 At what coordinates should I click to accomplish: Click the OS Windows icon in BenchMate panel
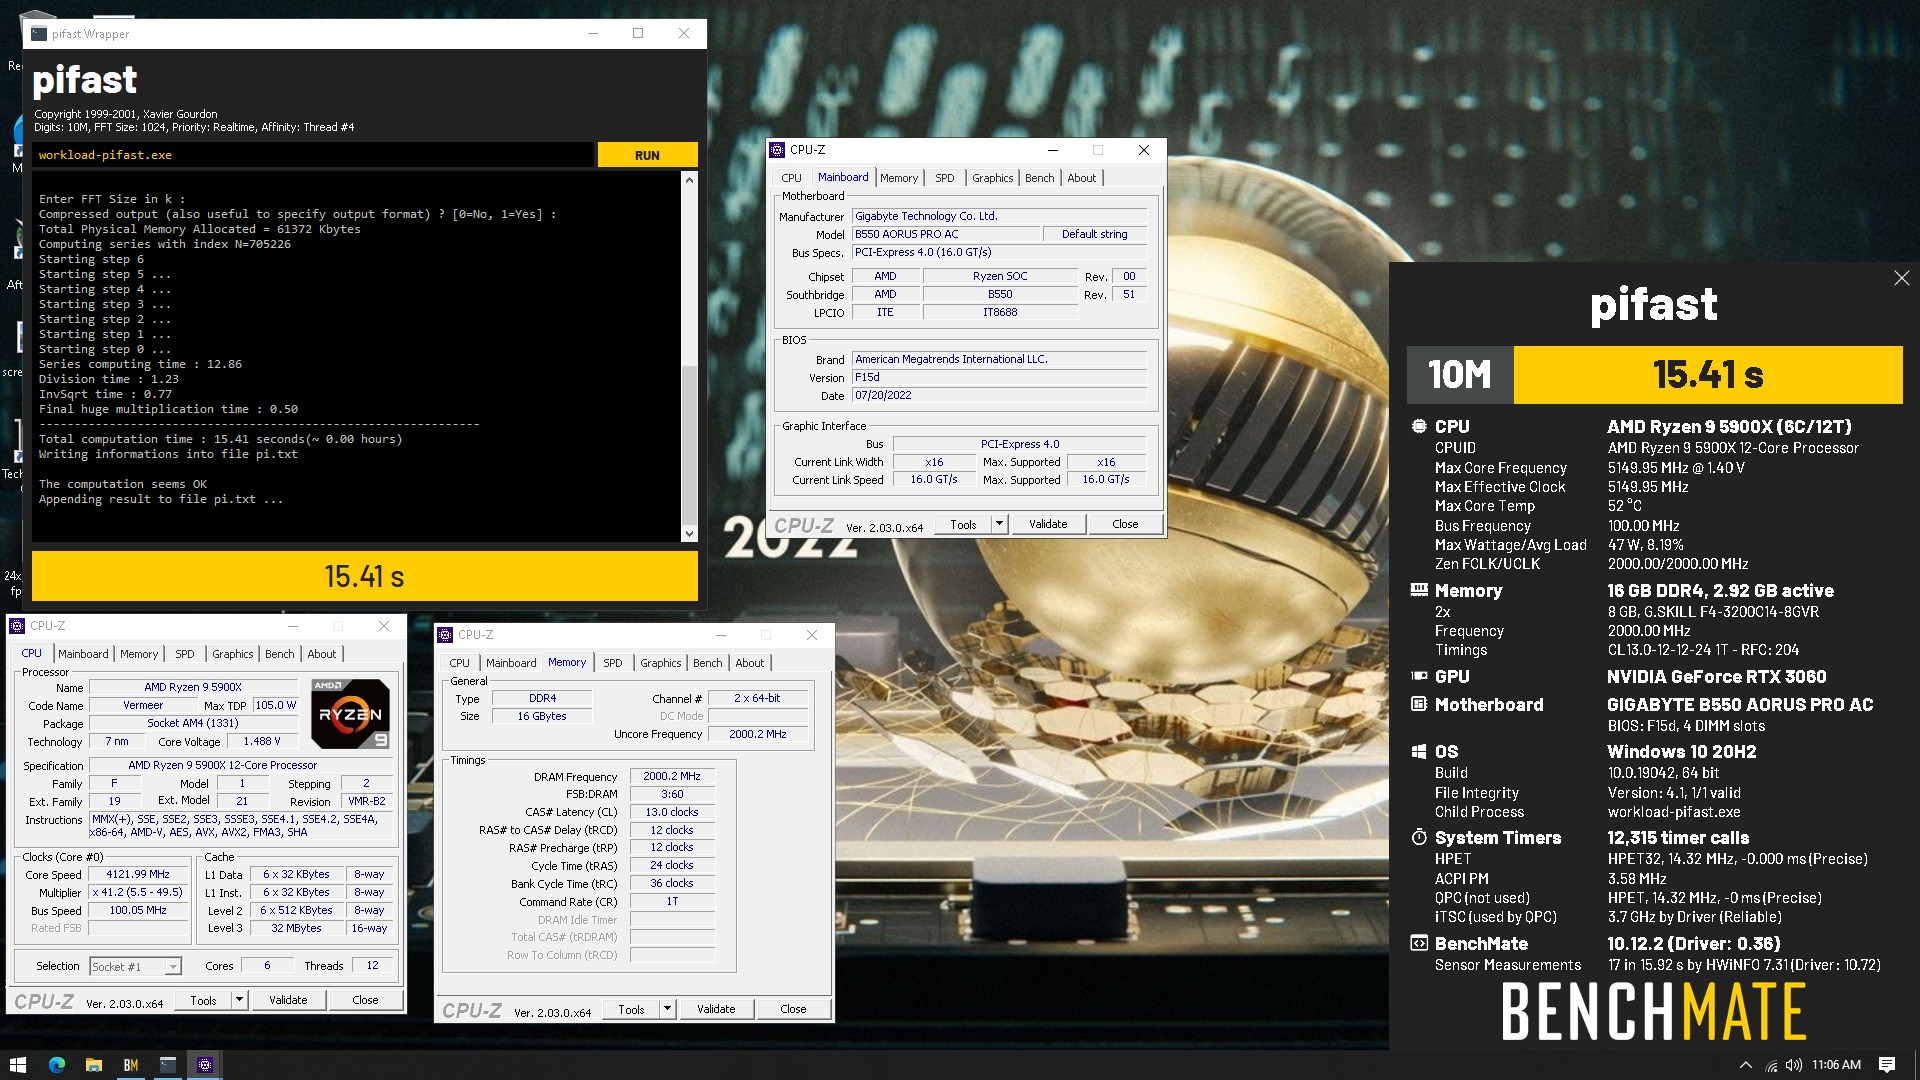(x=1418, y=751)
